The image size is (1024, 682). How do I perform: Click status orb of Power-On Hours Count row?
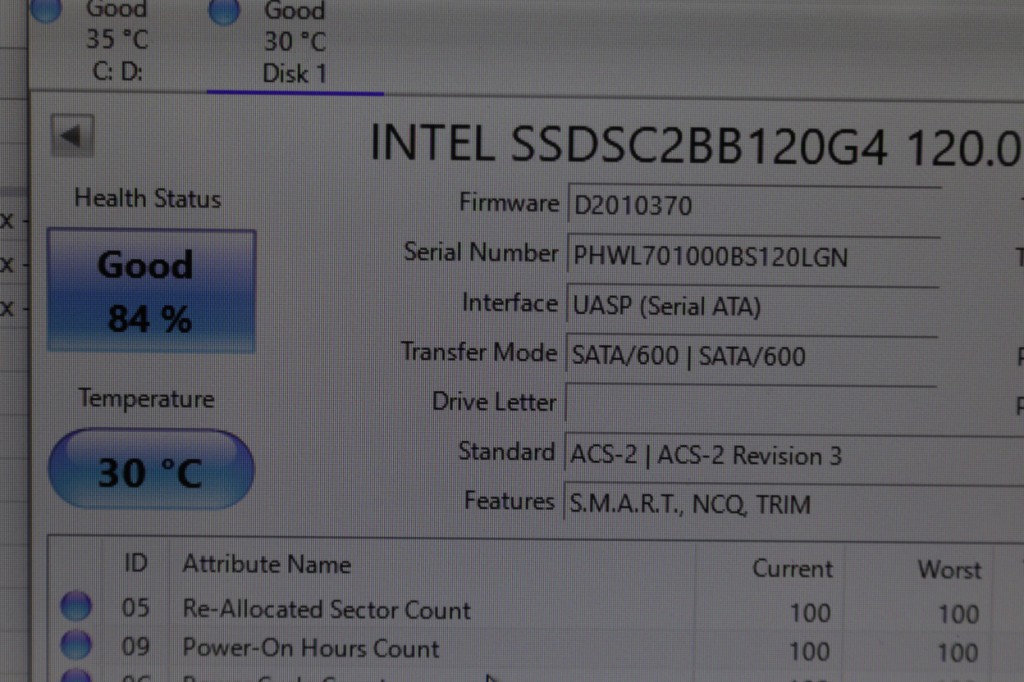click(x=76, y=646)
